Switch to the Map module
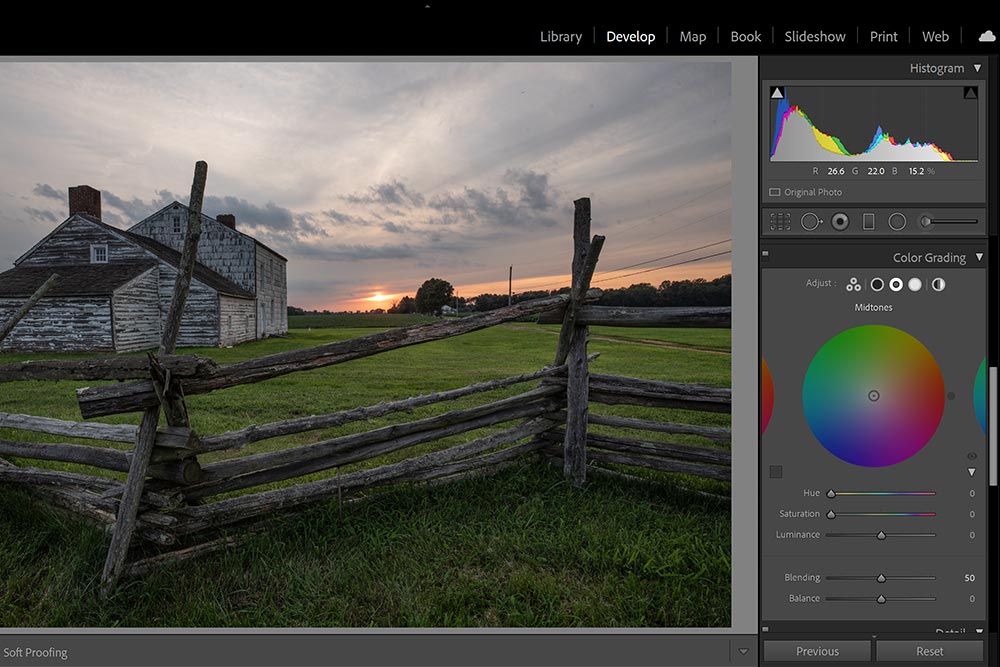This screenshot has width=1000, height=667. pos(693,36)
